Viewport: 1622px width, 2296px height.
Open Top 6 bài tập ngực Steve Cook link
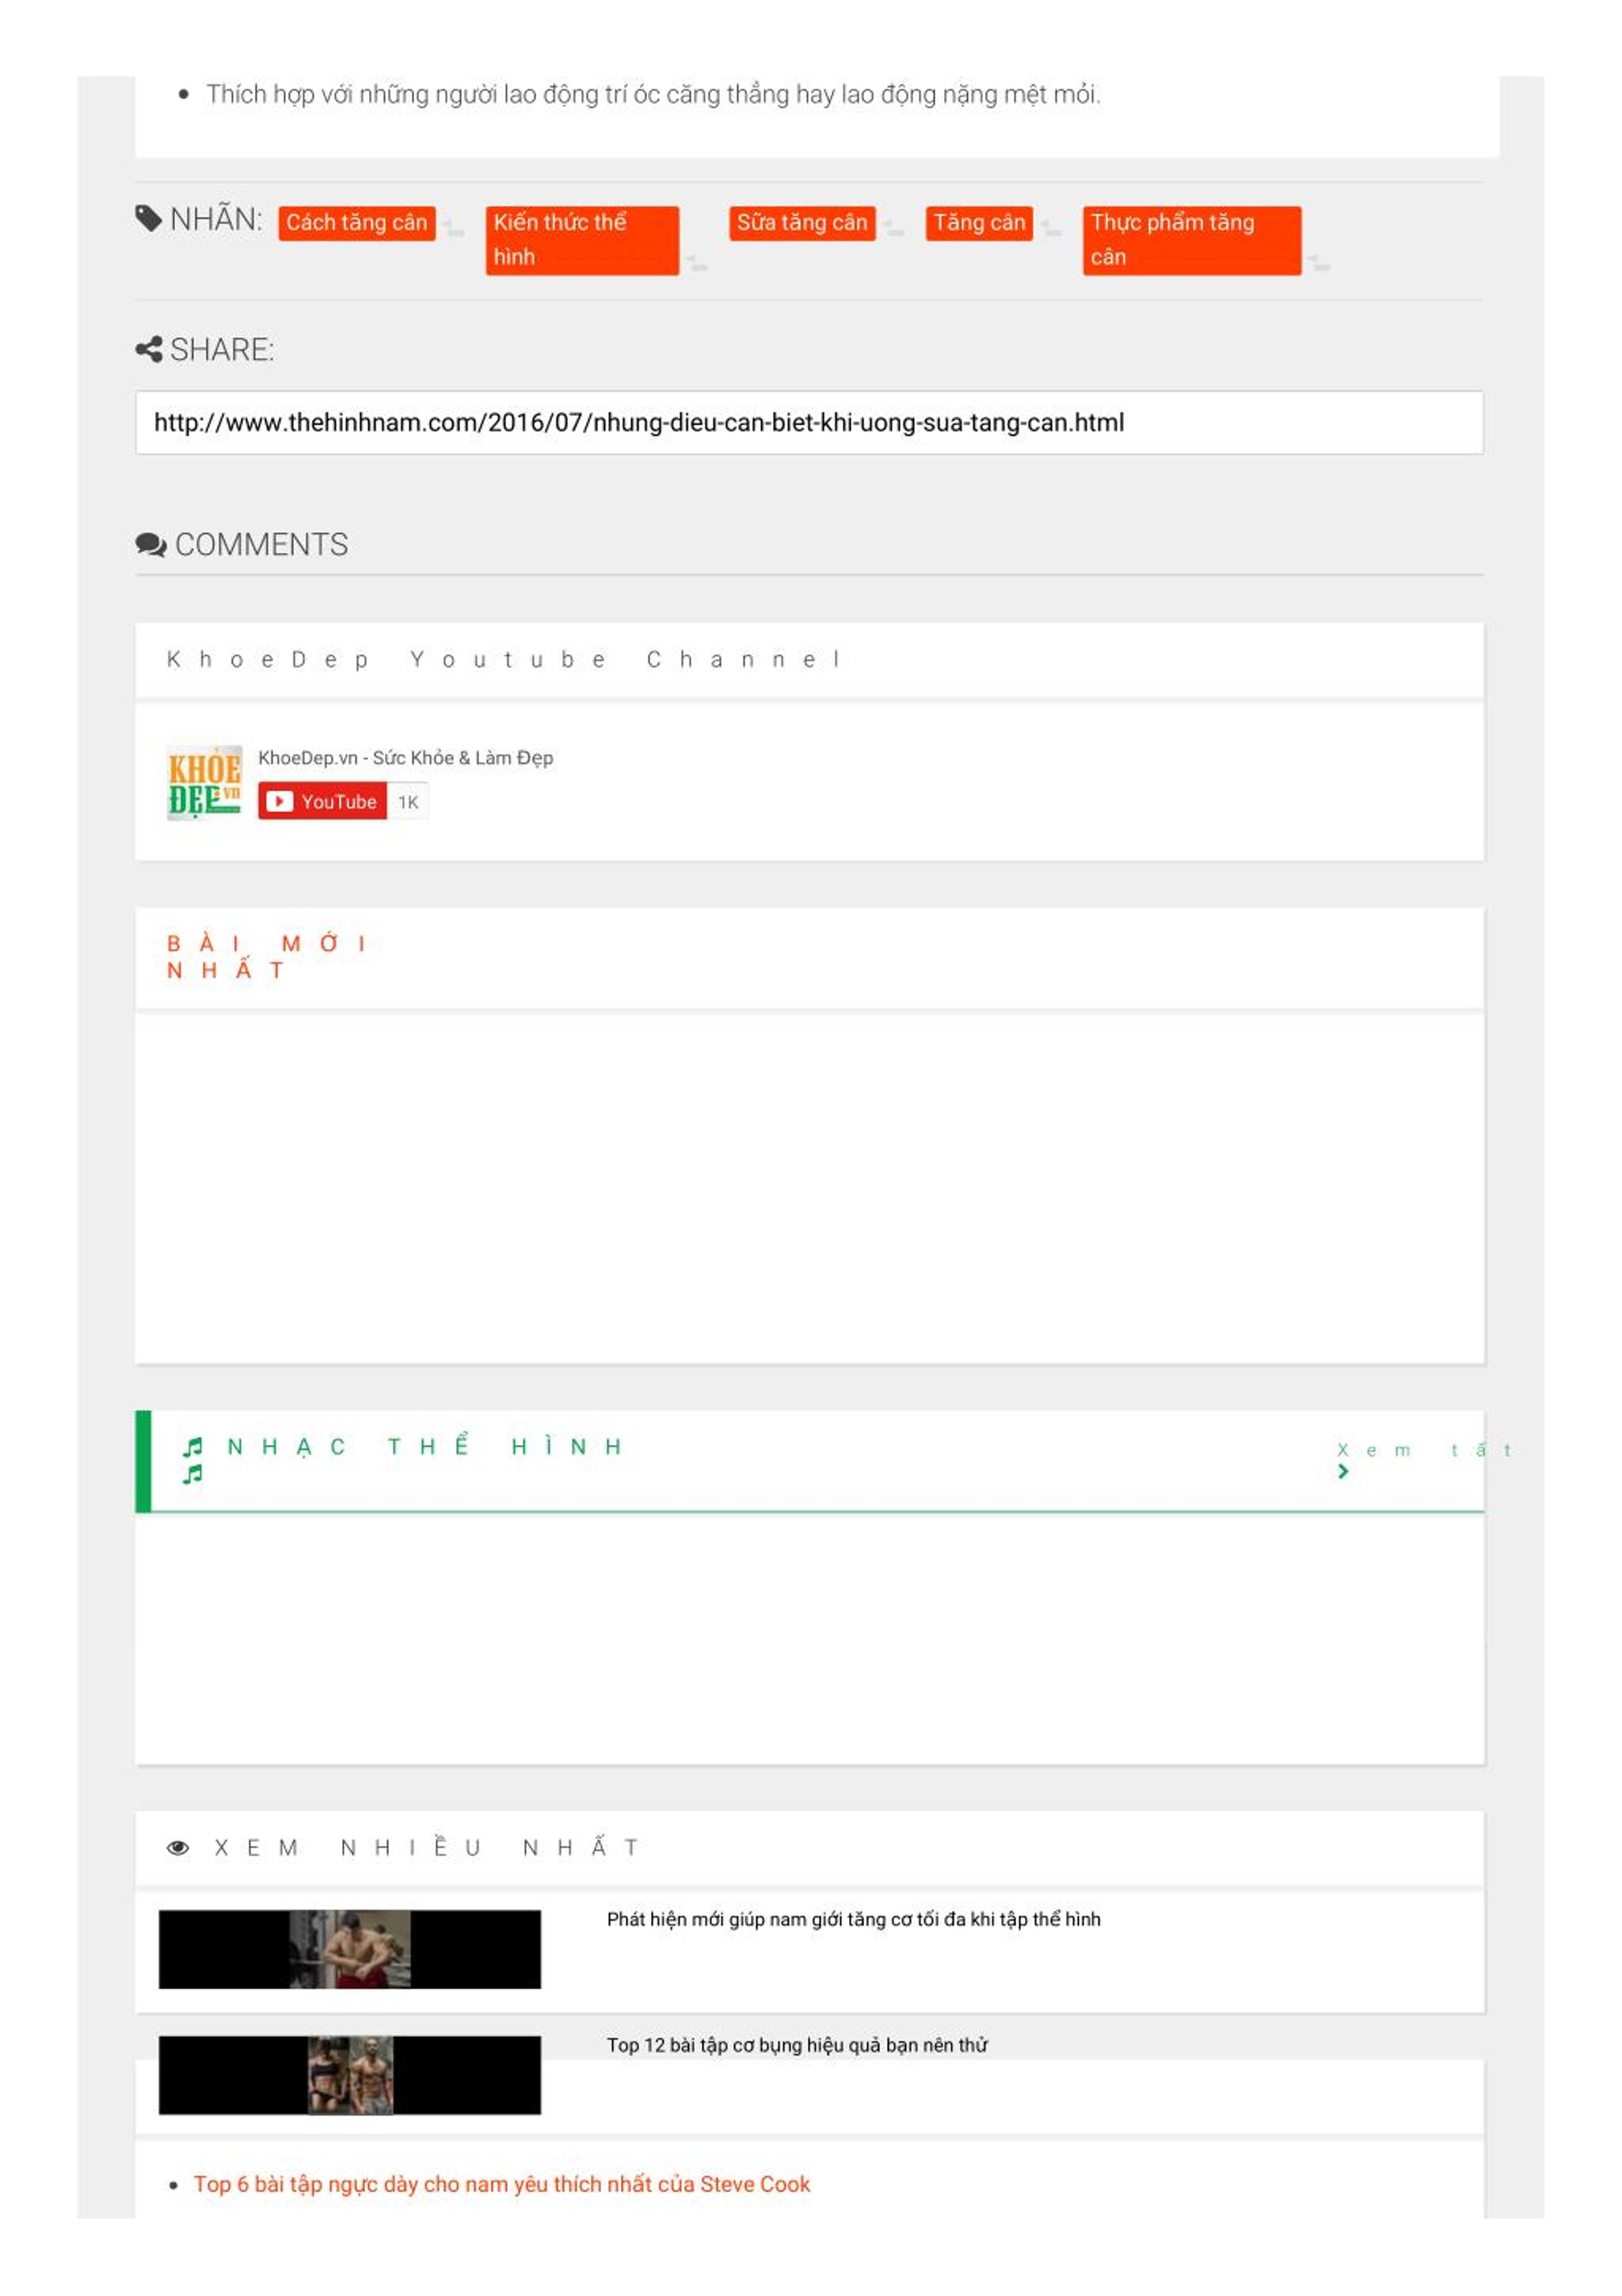point(502,2184)
